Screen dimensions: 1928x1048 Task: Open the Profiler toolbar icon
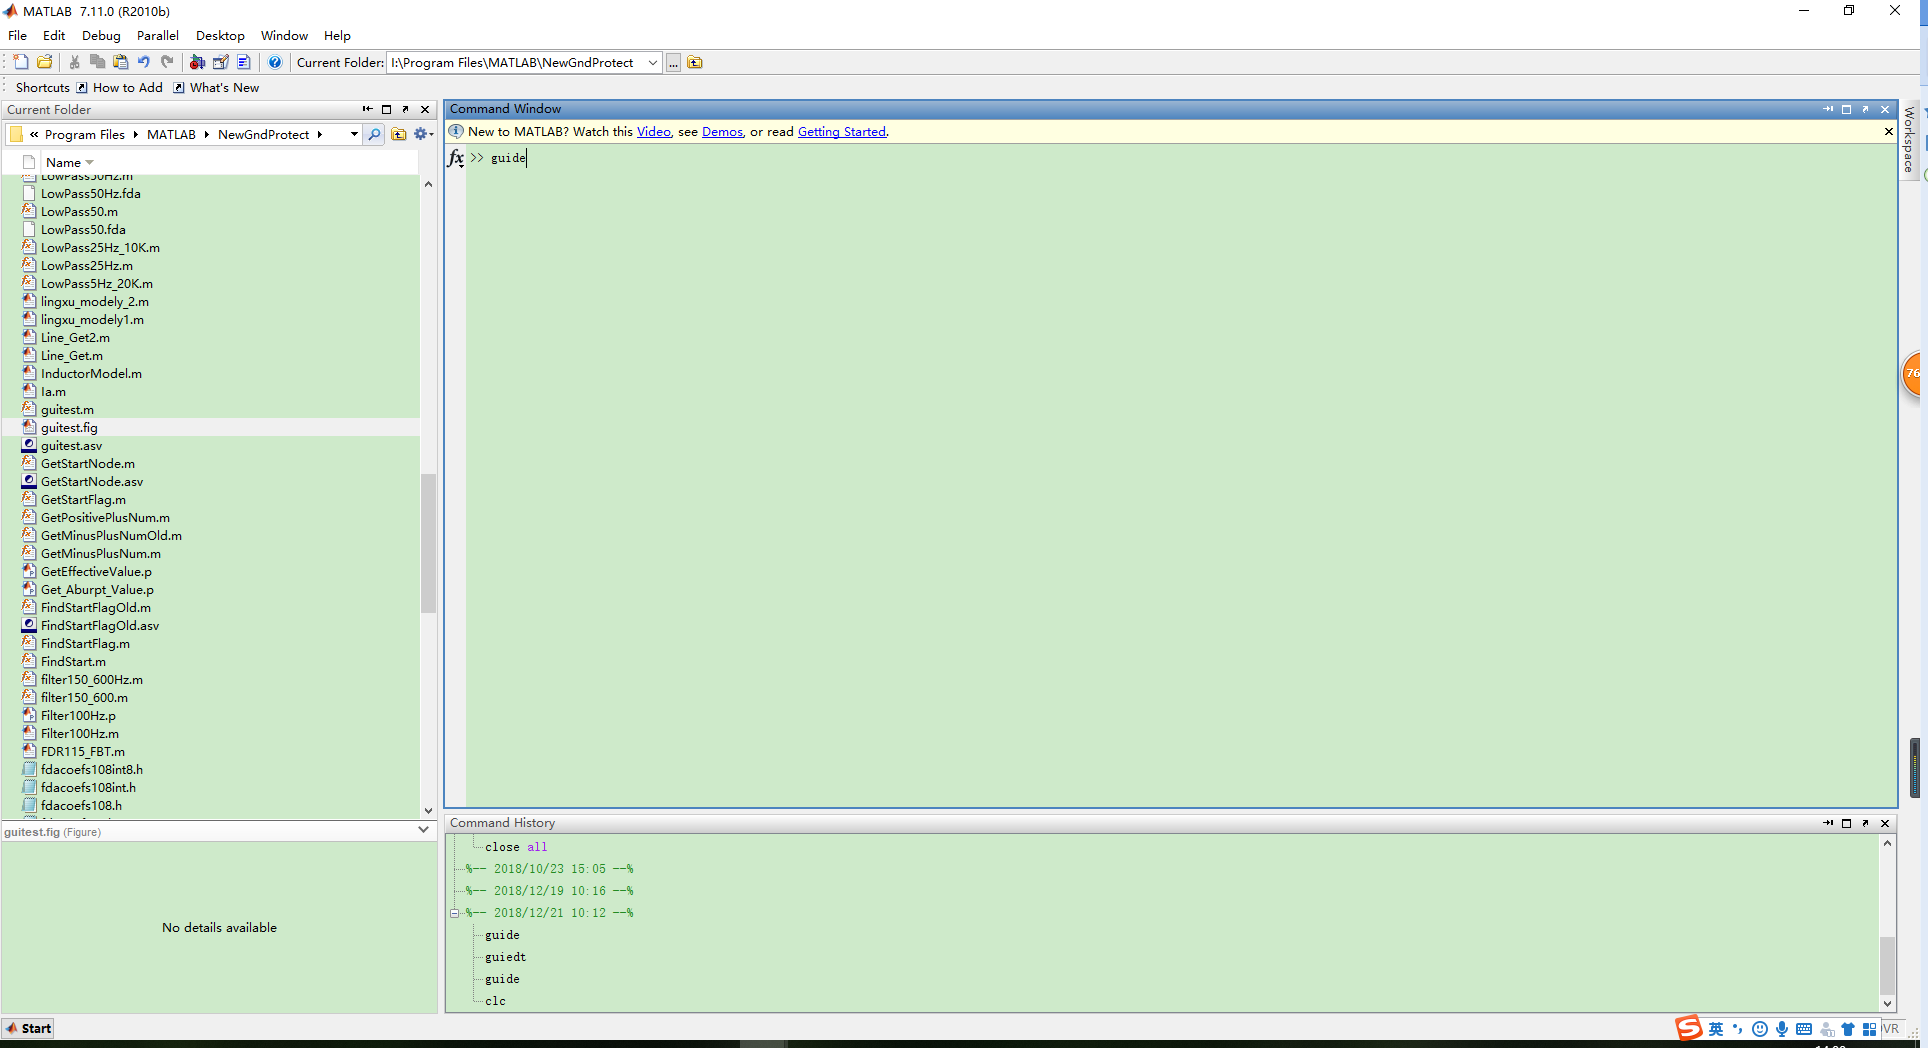pos(244,62)
